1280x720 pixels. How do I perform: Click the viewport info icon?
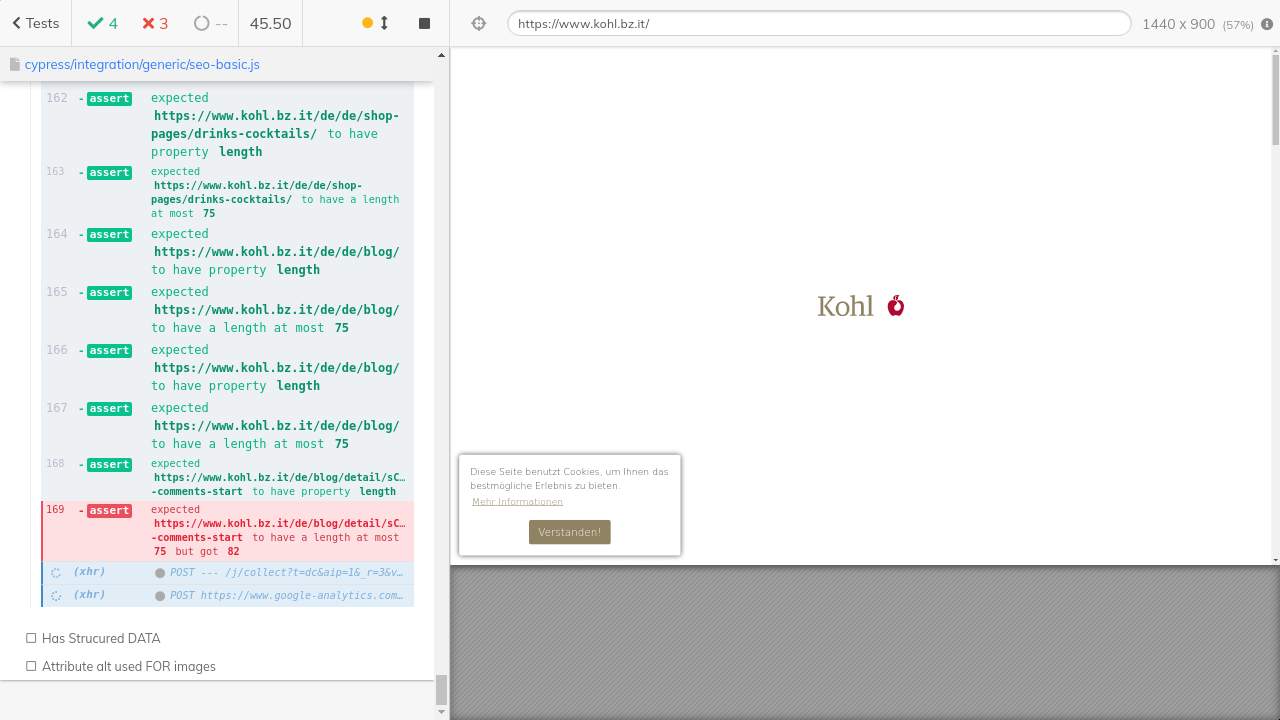pyautogui.click(x=1267, y=24)
